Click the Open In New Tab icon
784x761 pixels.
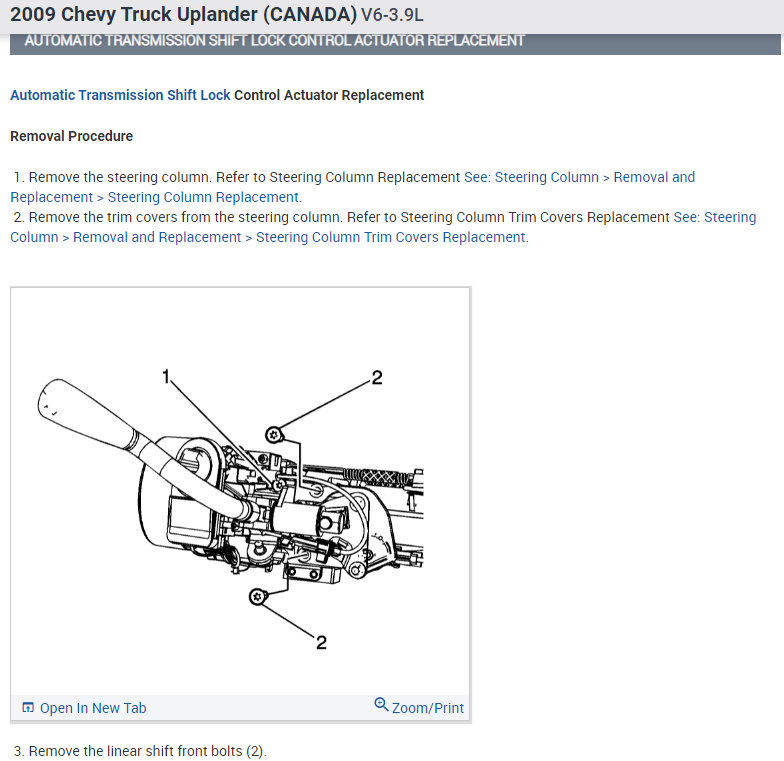pos(28,708)
